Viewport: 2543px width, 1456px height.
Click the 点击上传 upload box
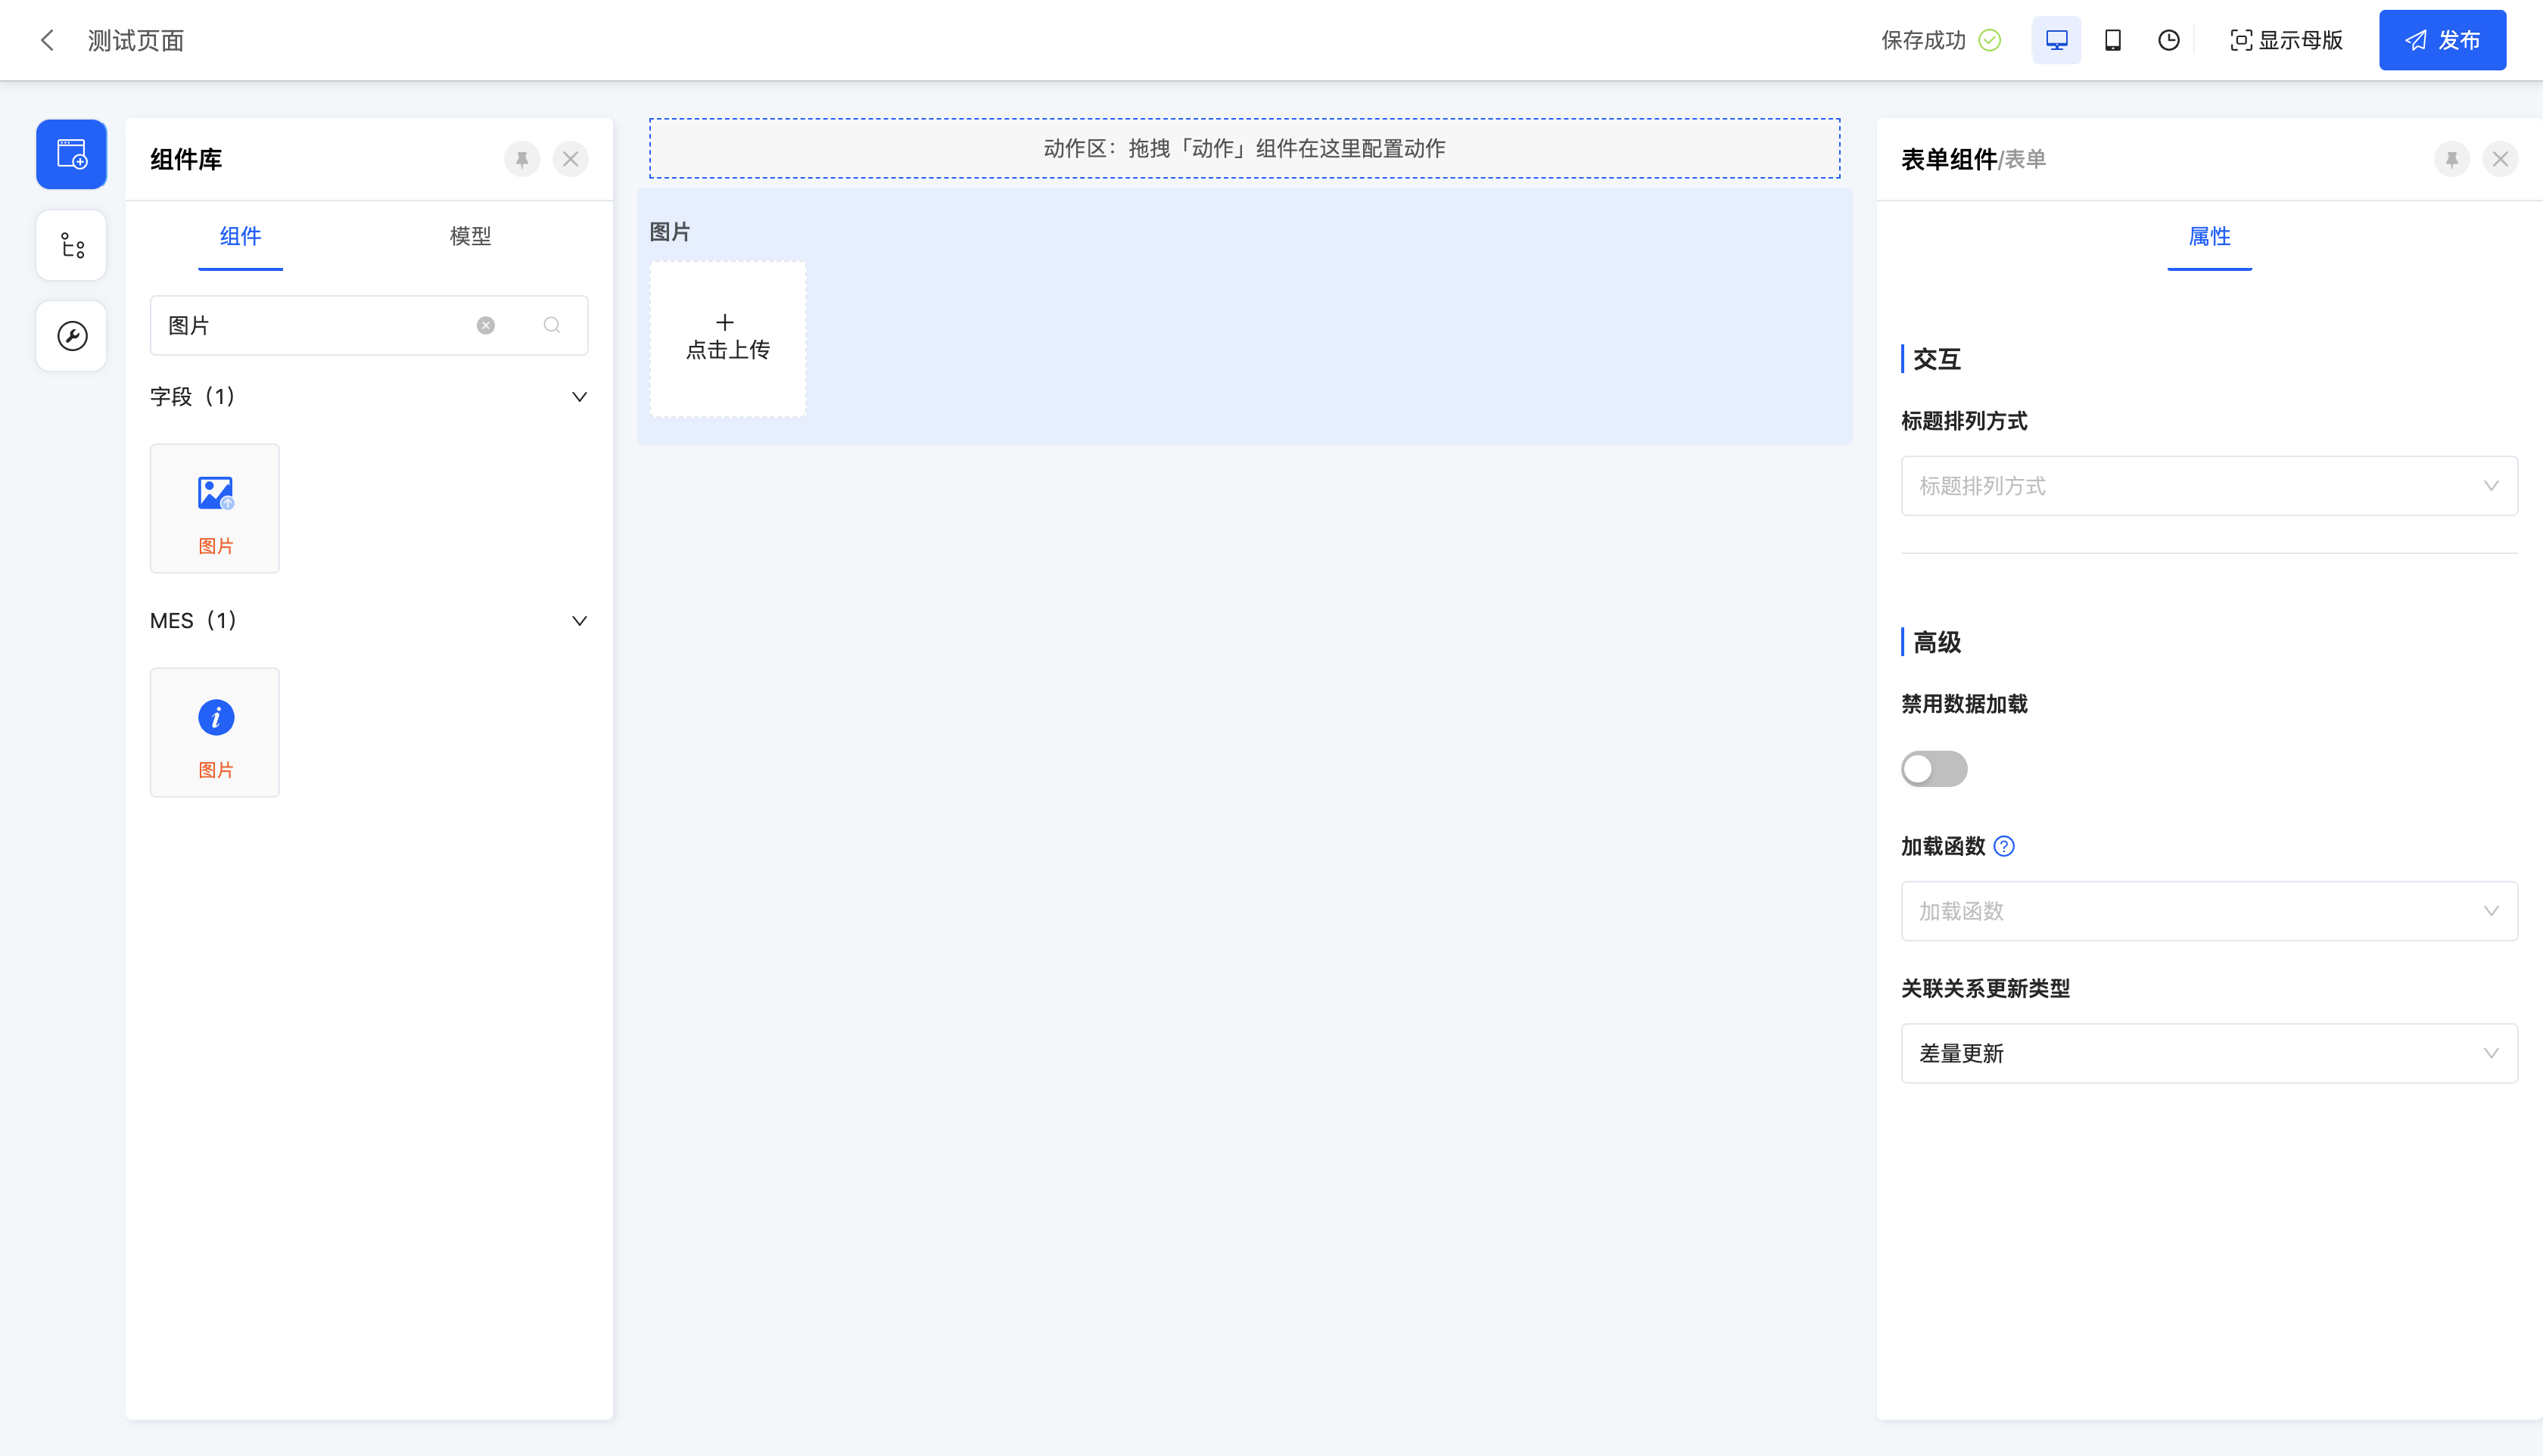pyautogui.click(x=727, y=338)
